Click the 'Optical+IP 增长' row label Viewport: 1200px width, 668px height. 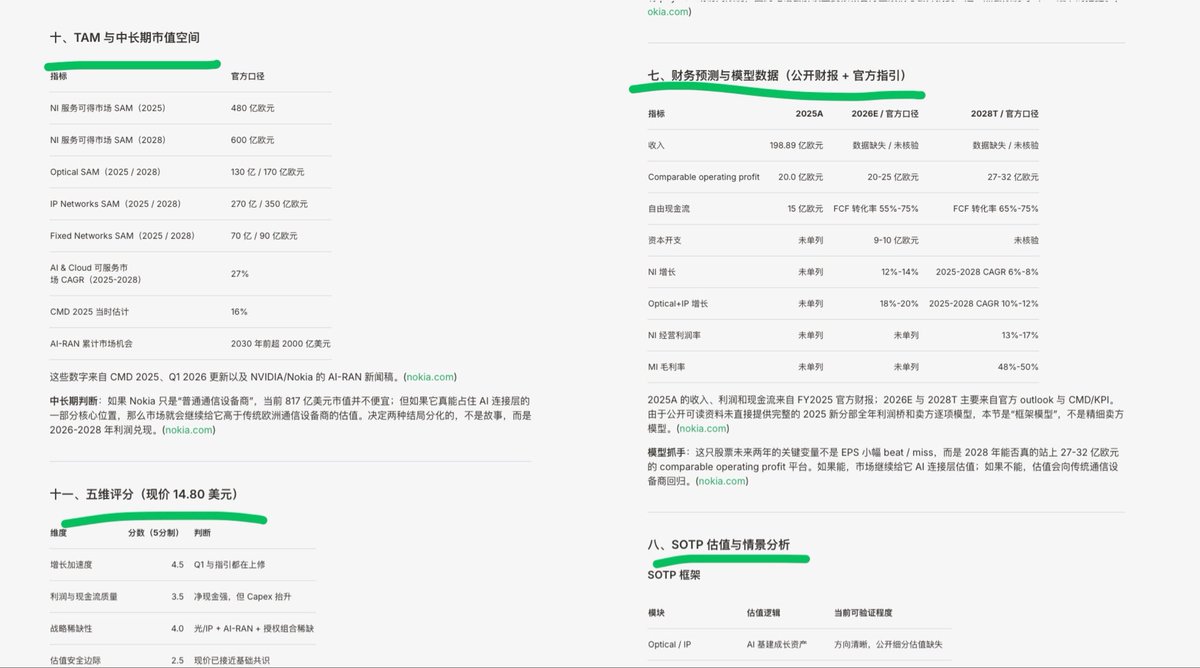pos(678,303)
